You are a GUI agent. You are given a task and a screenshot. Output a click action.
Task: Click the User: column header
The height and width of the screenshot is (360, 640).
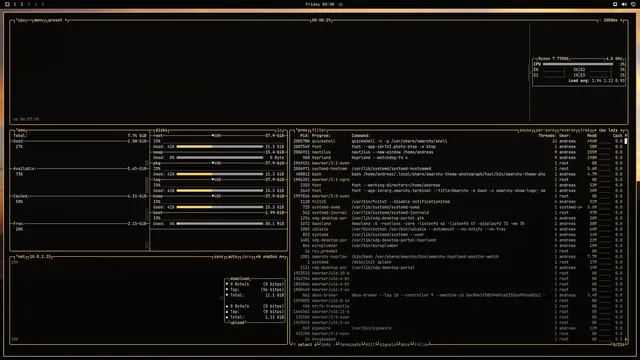[565, 136]
